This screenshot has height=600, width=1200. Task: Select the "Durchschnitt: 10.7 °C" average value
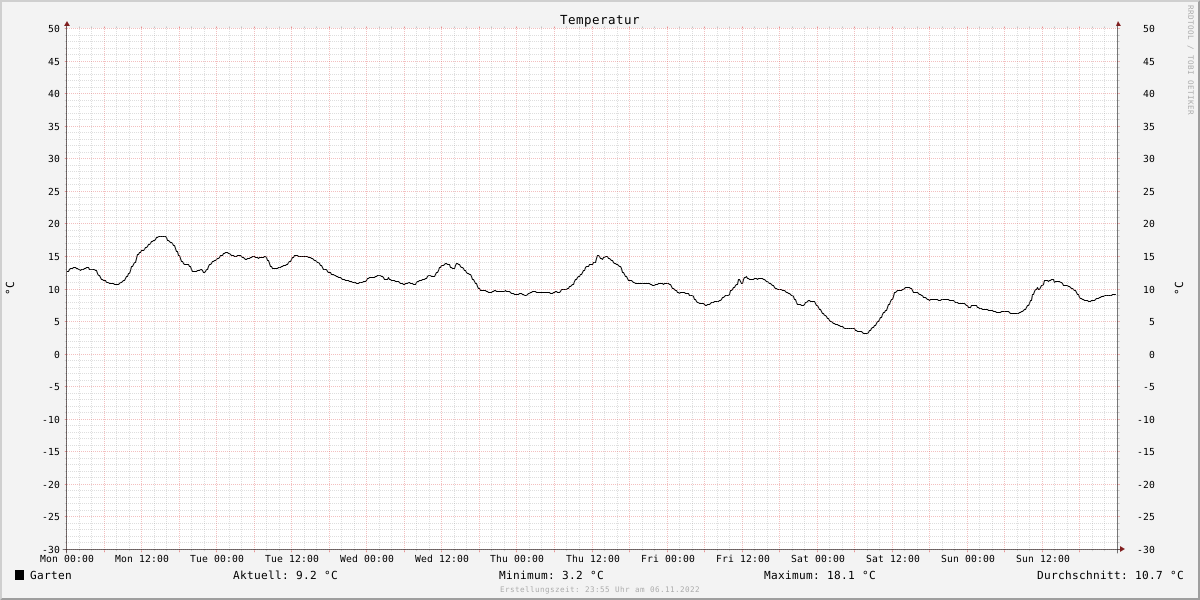[1110, 575]
